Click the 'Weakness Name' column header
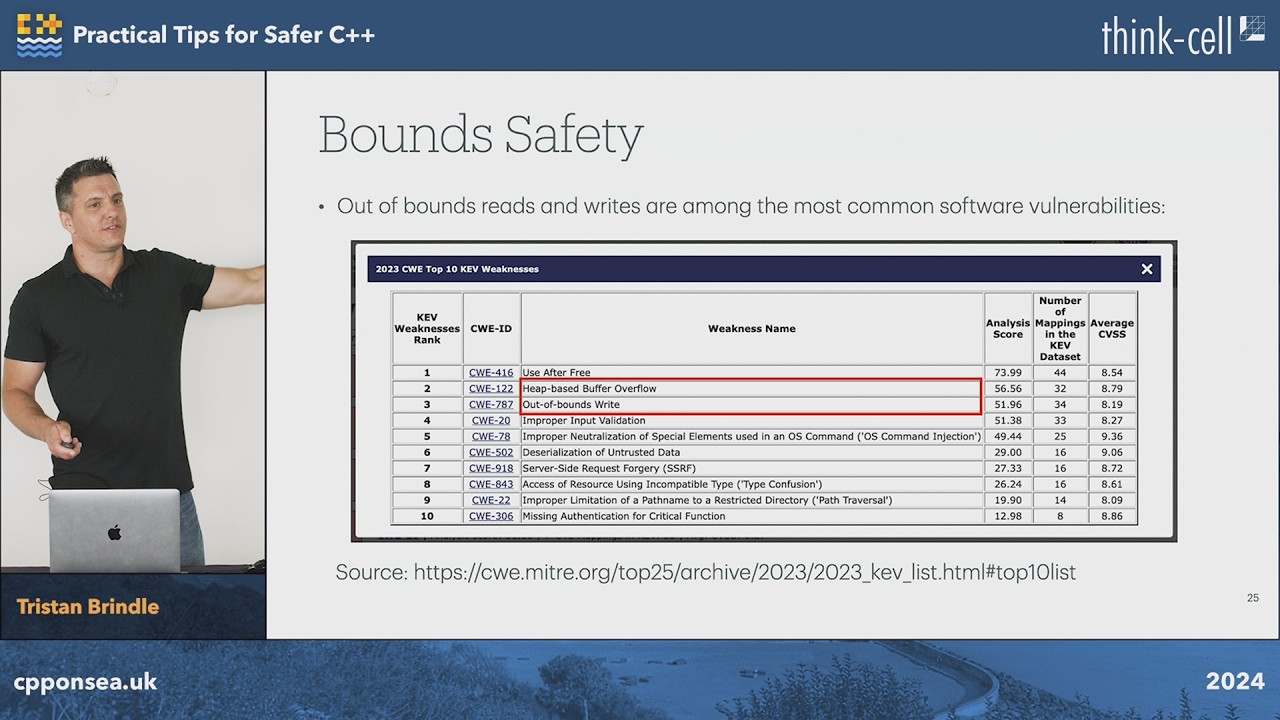This screenshot has height=720, width=1280. pos(752,329)
